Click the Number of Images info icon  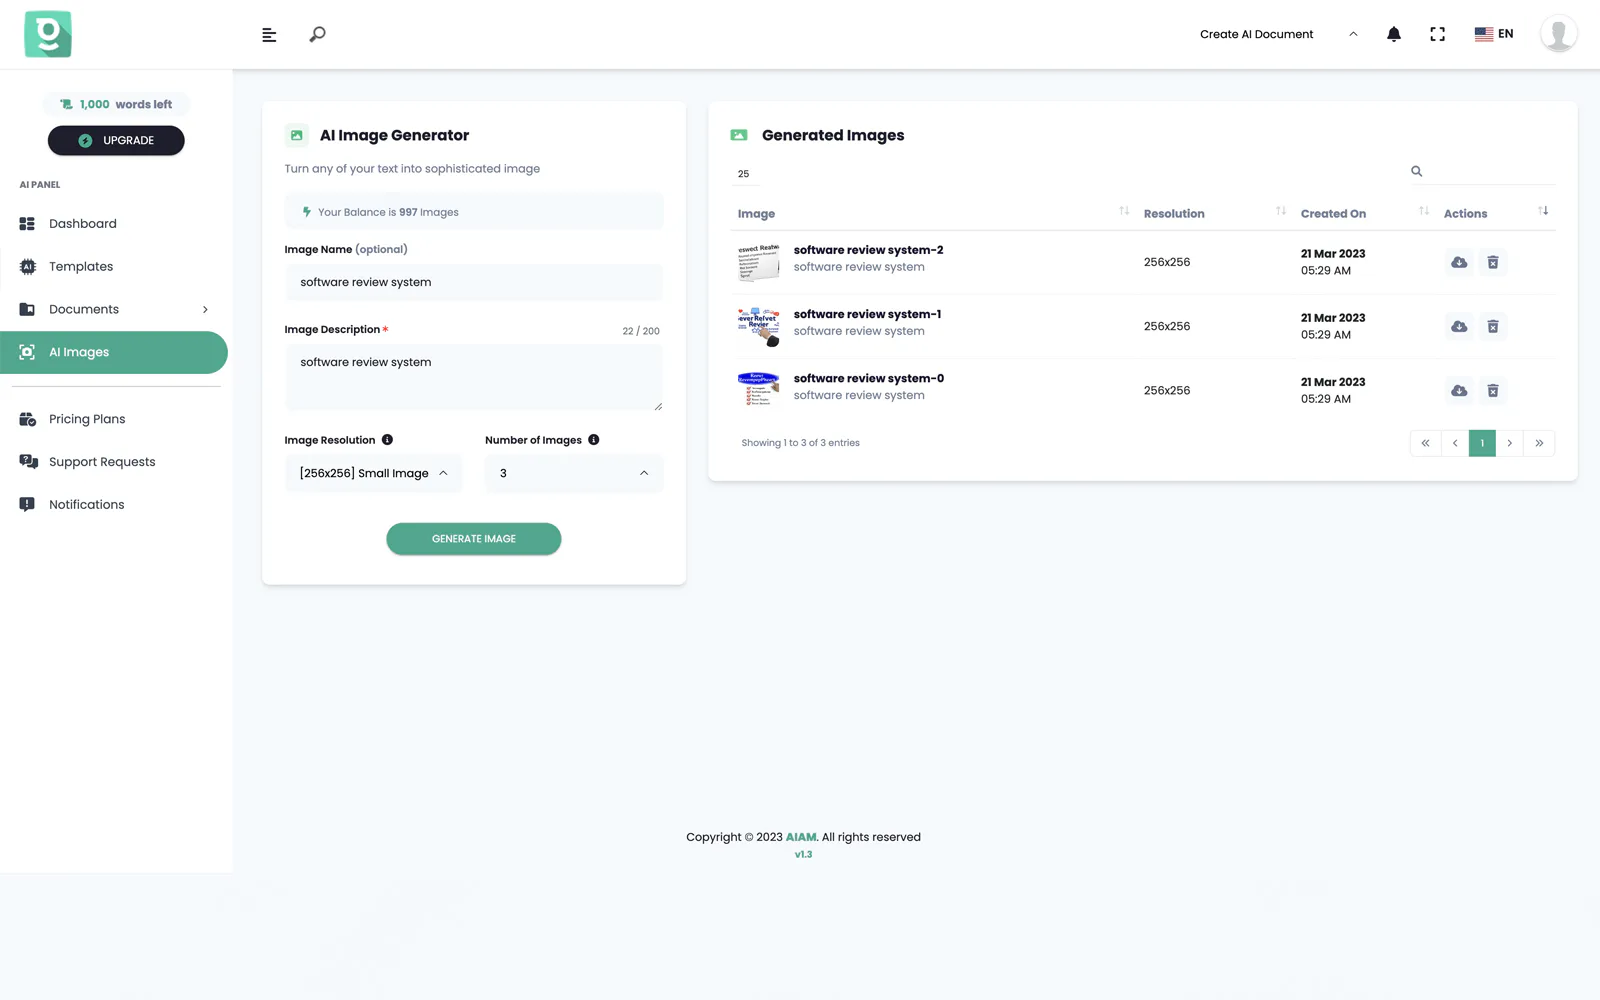593,440
